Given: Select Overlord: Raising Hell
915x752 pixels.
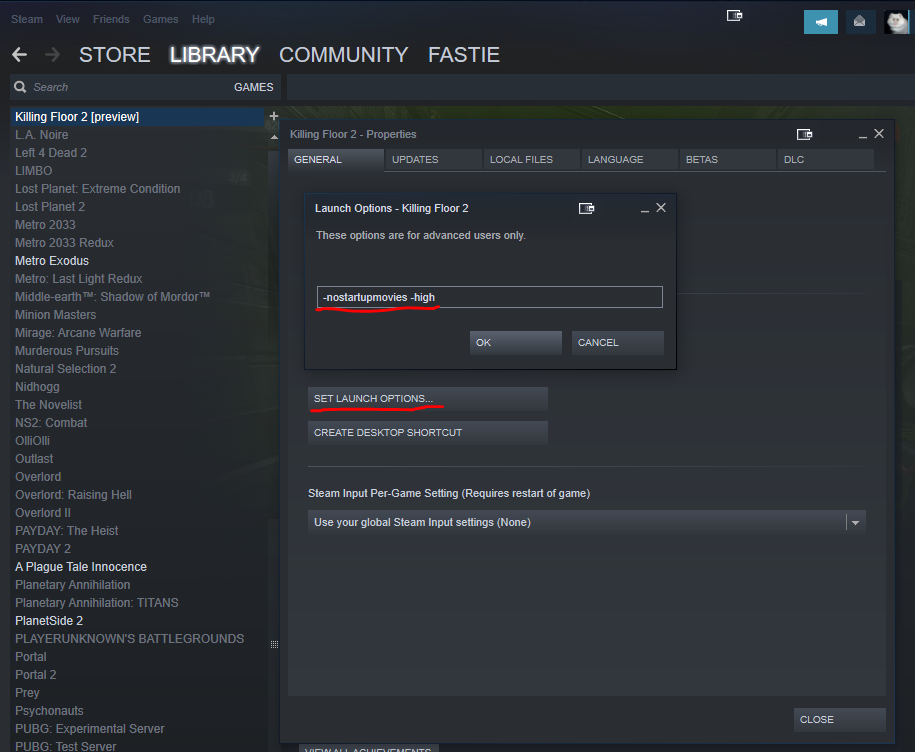Looking at the screenshot, I should click(74, 495).
